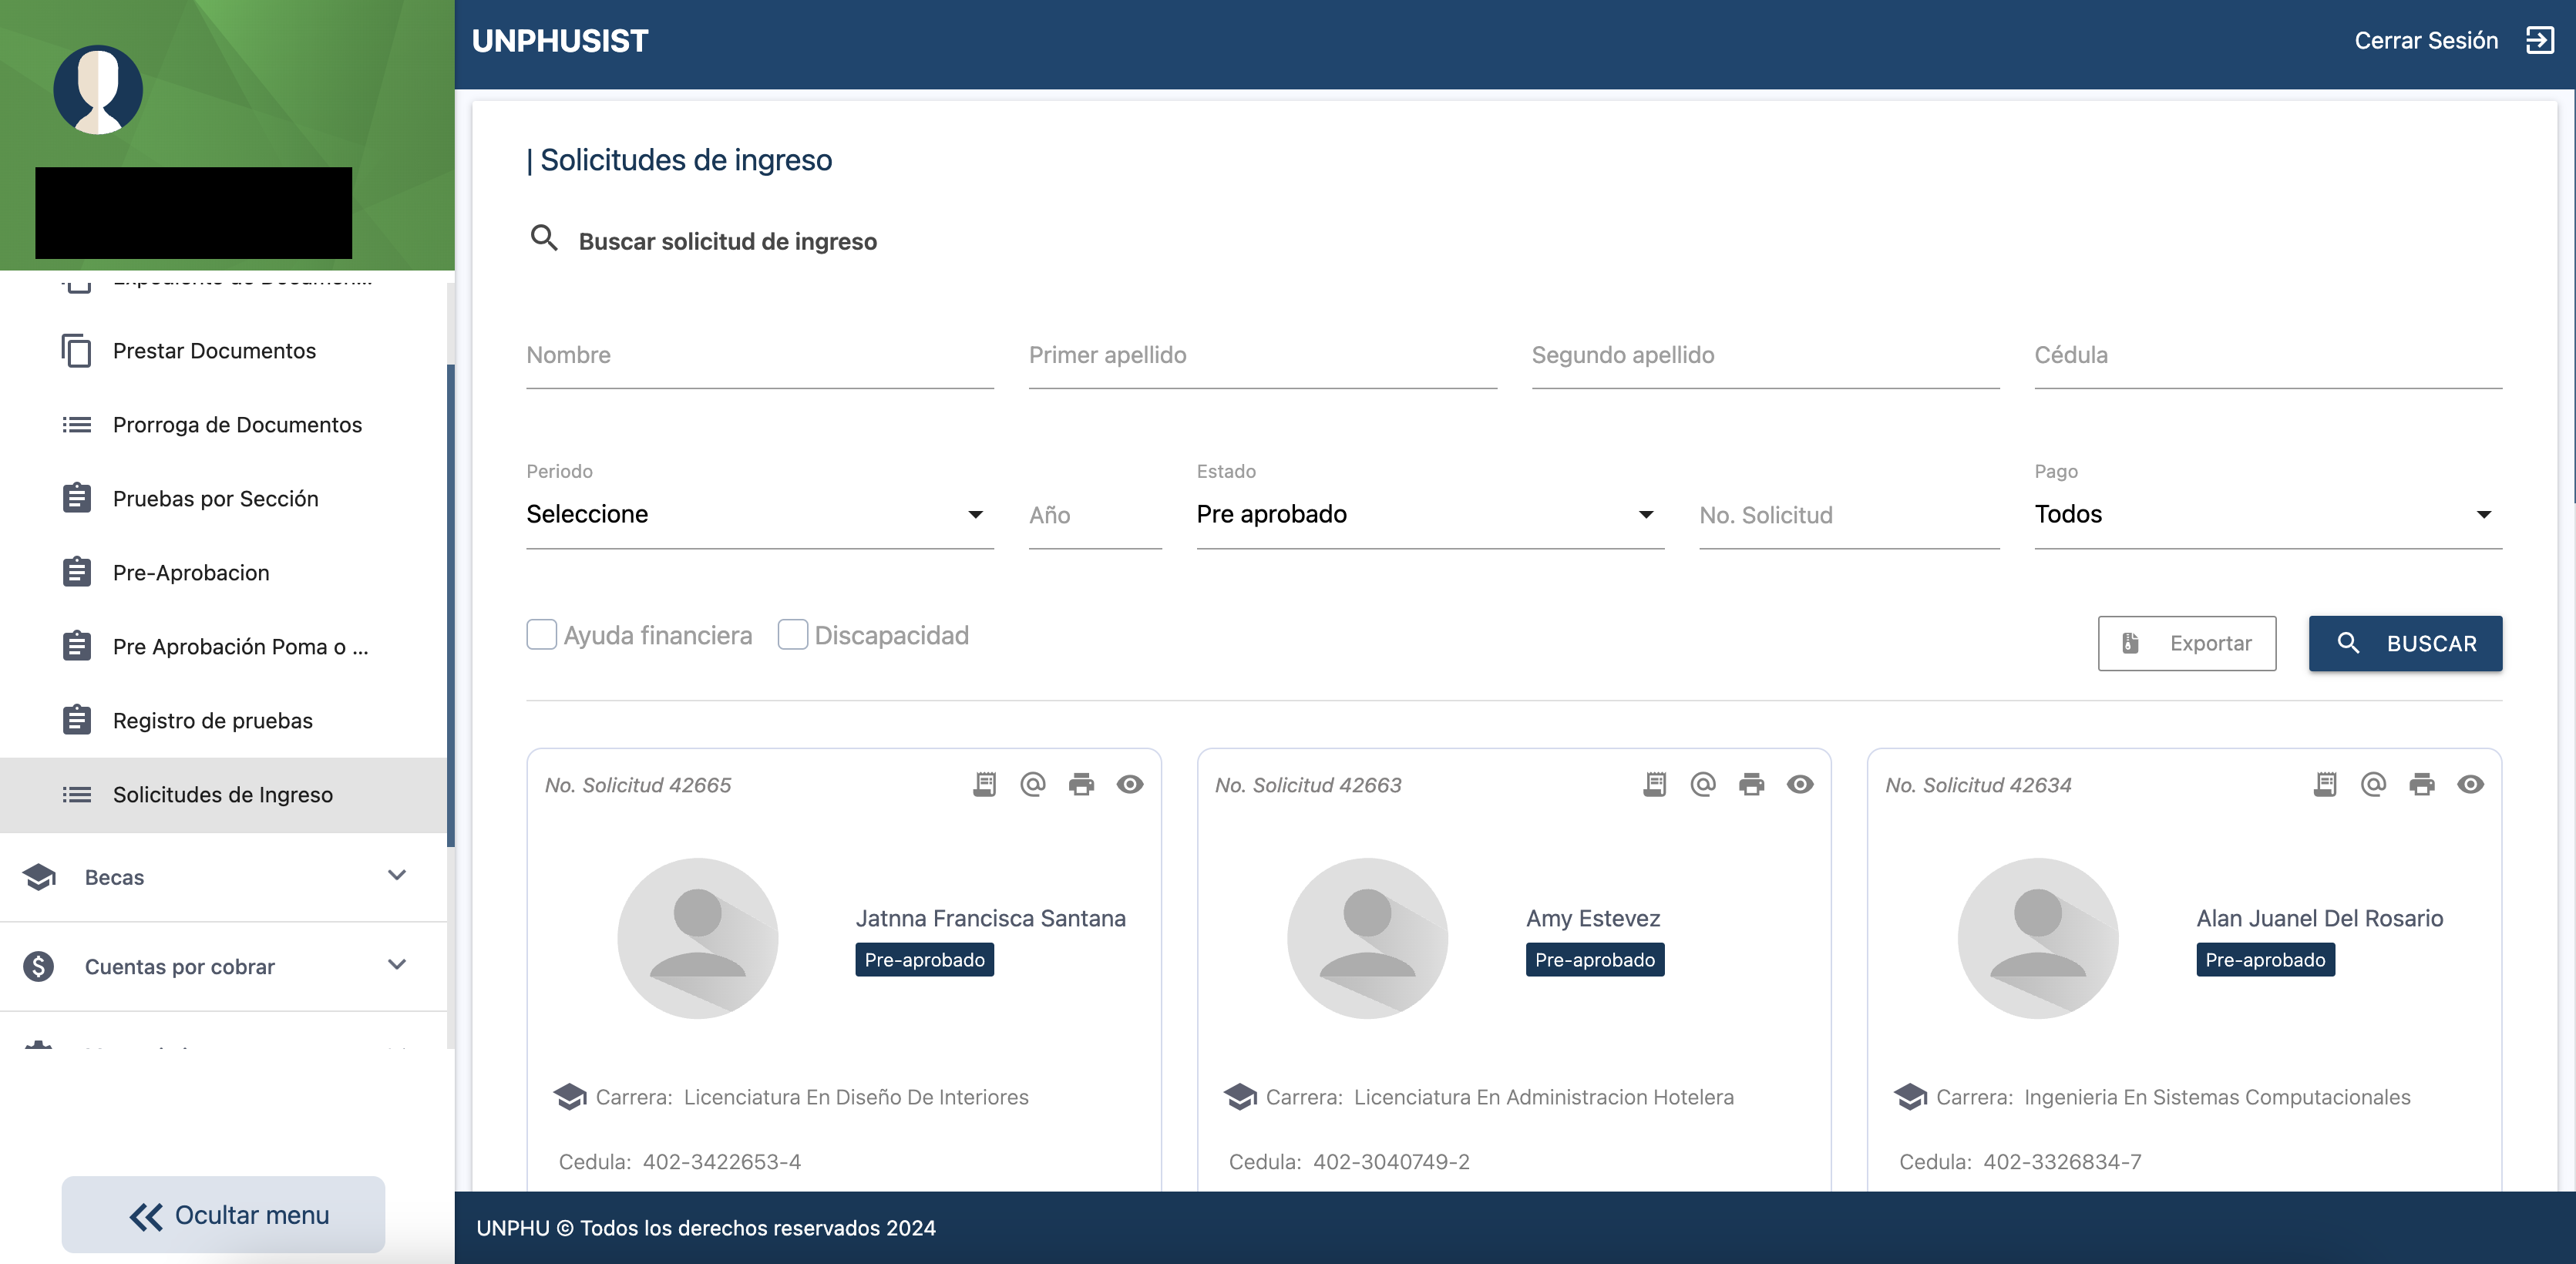Click magnifier icon beside Buscar solicitud de ingreso
The height and width of the screenshot is (1264, 2576).
pos(544,238)
